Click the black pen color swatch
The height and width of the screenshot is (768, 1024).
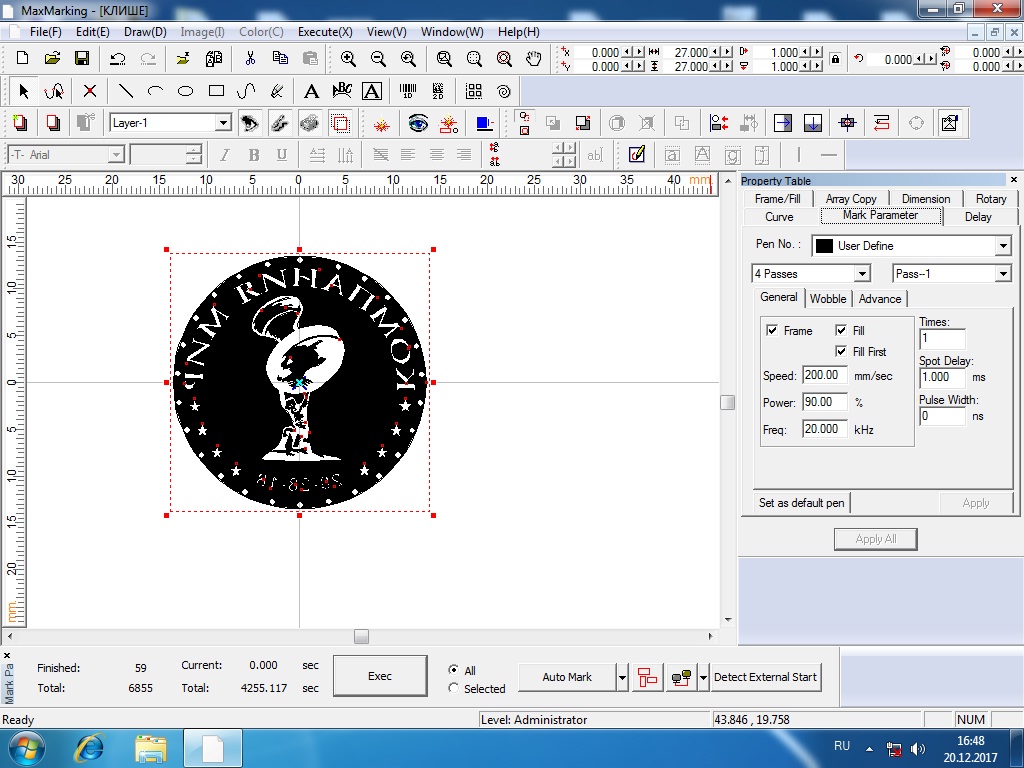823,246
